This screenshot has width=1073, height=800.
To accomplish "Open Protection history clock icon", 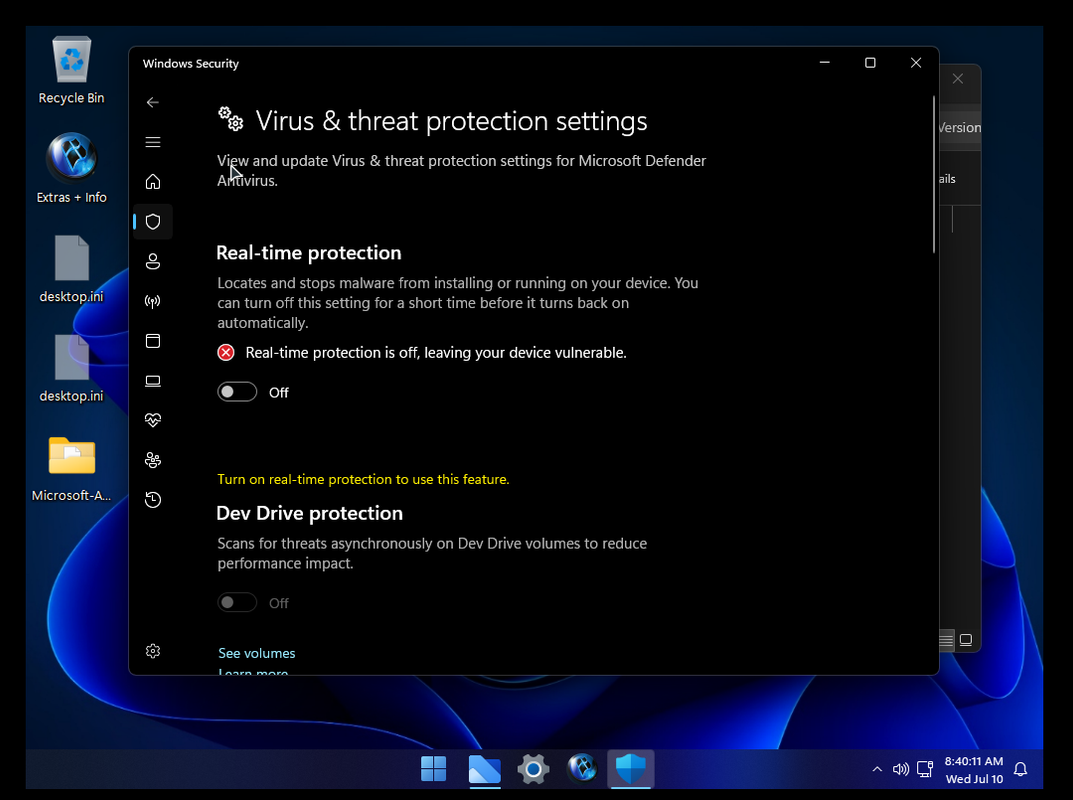I will (153, 500).
